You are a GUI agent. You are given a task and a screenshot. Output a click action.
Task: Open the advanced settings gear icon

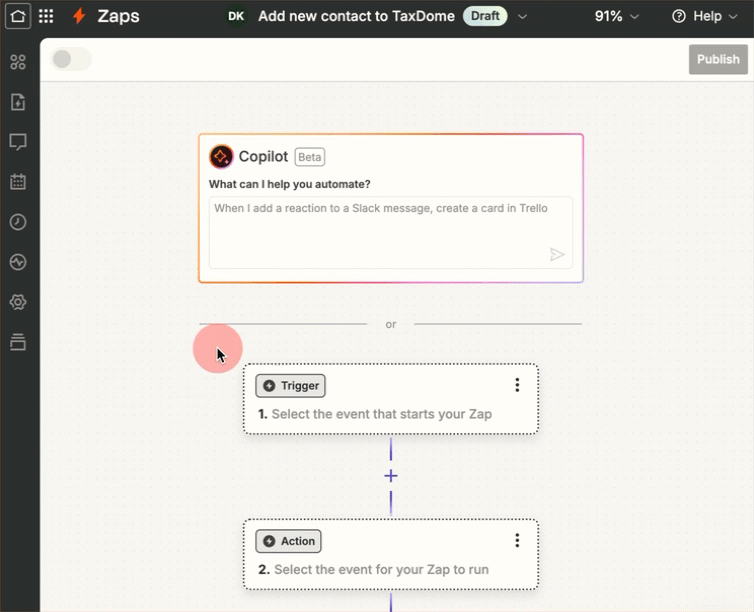[x=17, y=302]
